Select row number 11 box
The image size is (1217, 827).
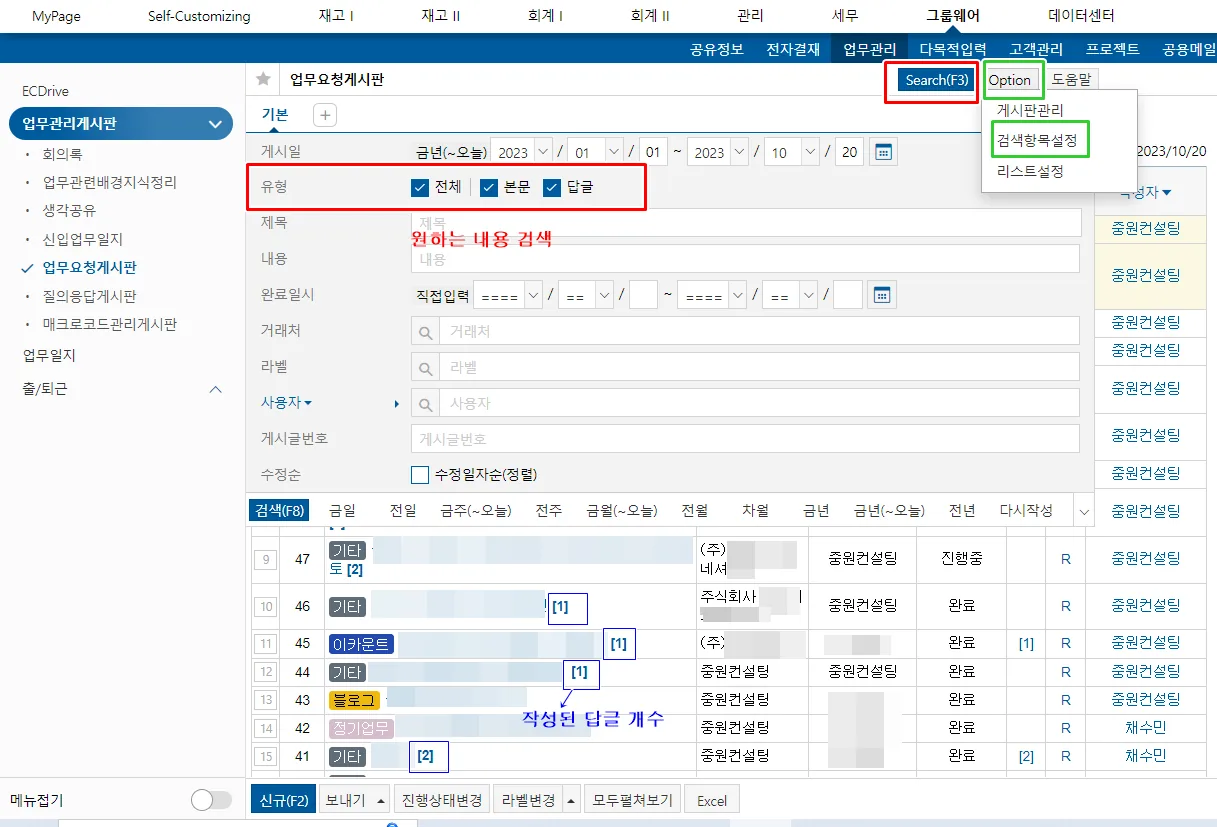pos(265,644)
